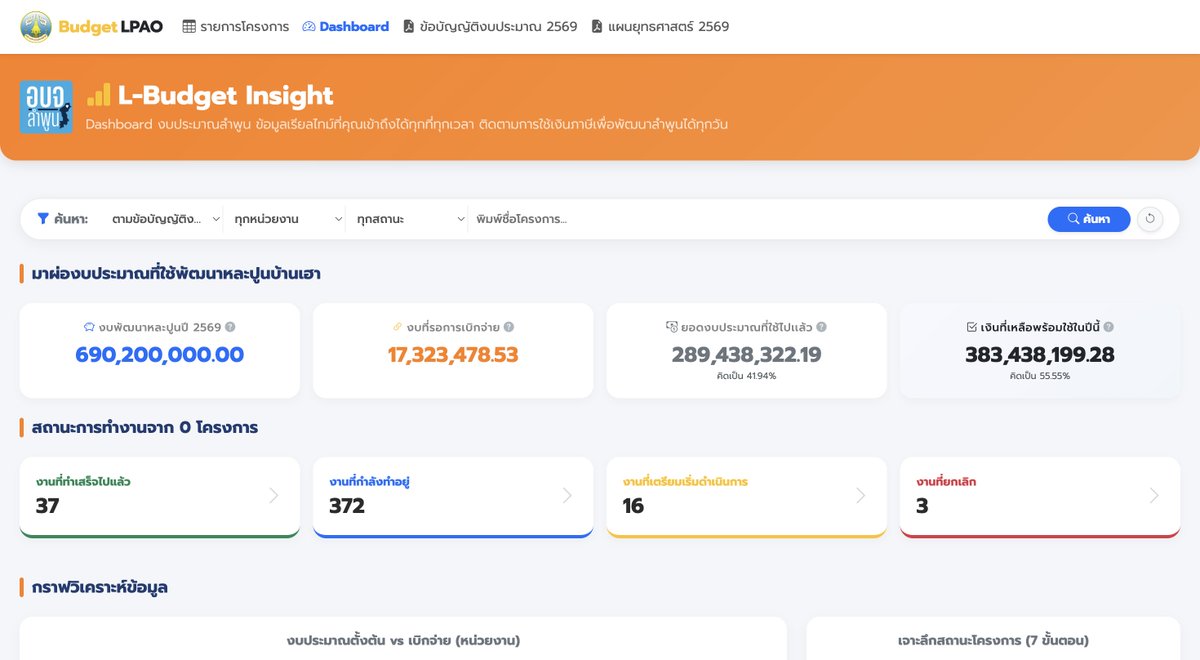Click the มาผ่องบประมาณที่ใช้พัฒนาหละปูนบ้านเฮา heading

point(176,273)
